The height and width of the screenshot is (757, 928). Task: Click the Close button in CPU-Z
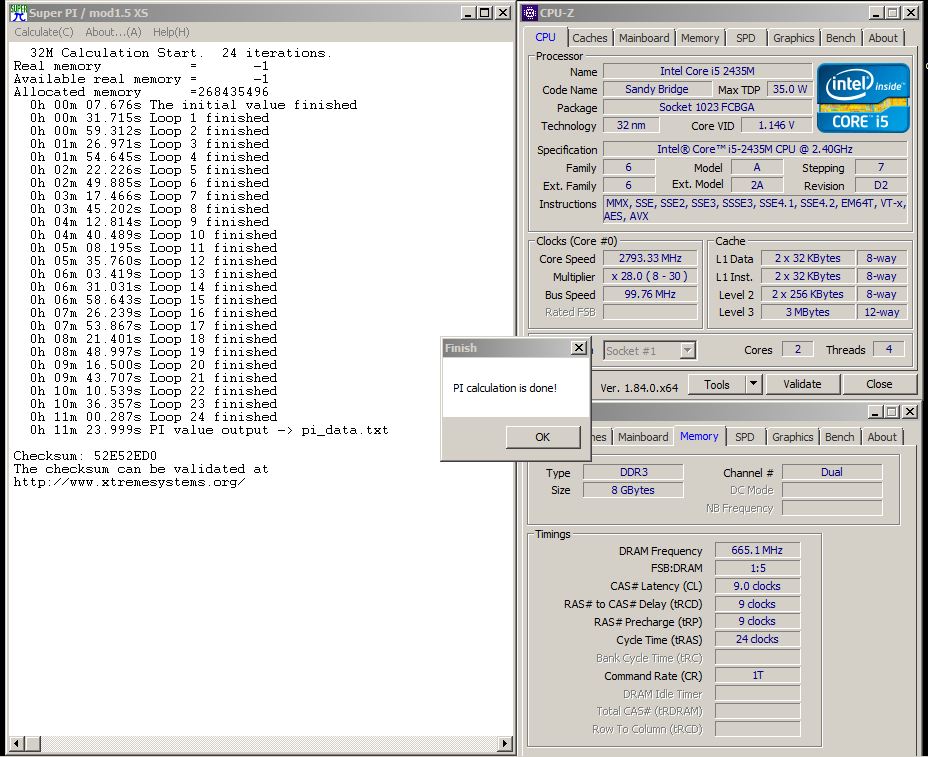pos(879,384)
